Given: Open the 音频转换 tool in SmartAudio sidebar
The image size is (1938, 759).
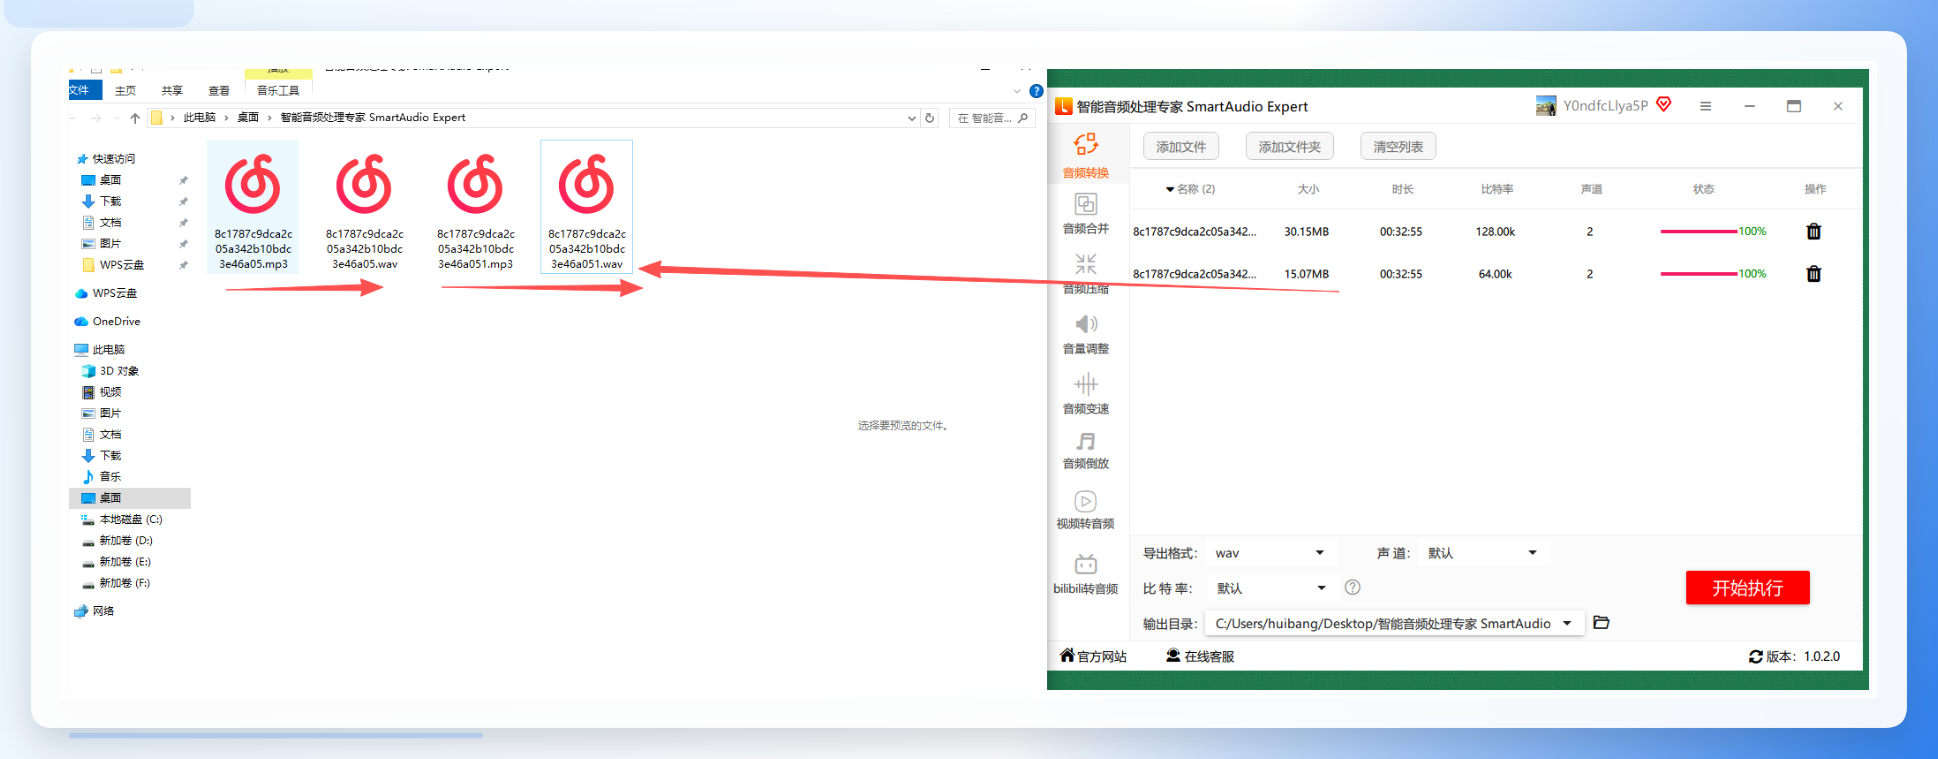Looking at the screenshot, I should 1085,156.
